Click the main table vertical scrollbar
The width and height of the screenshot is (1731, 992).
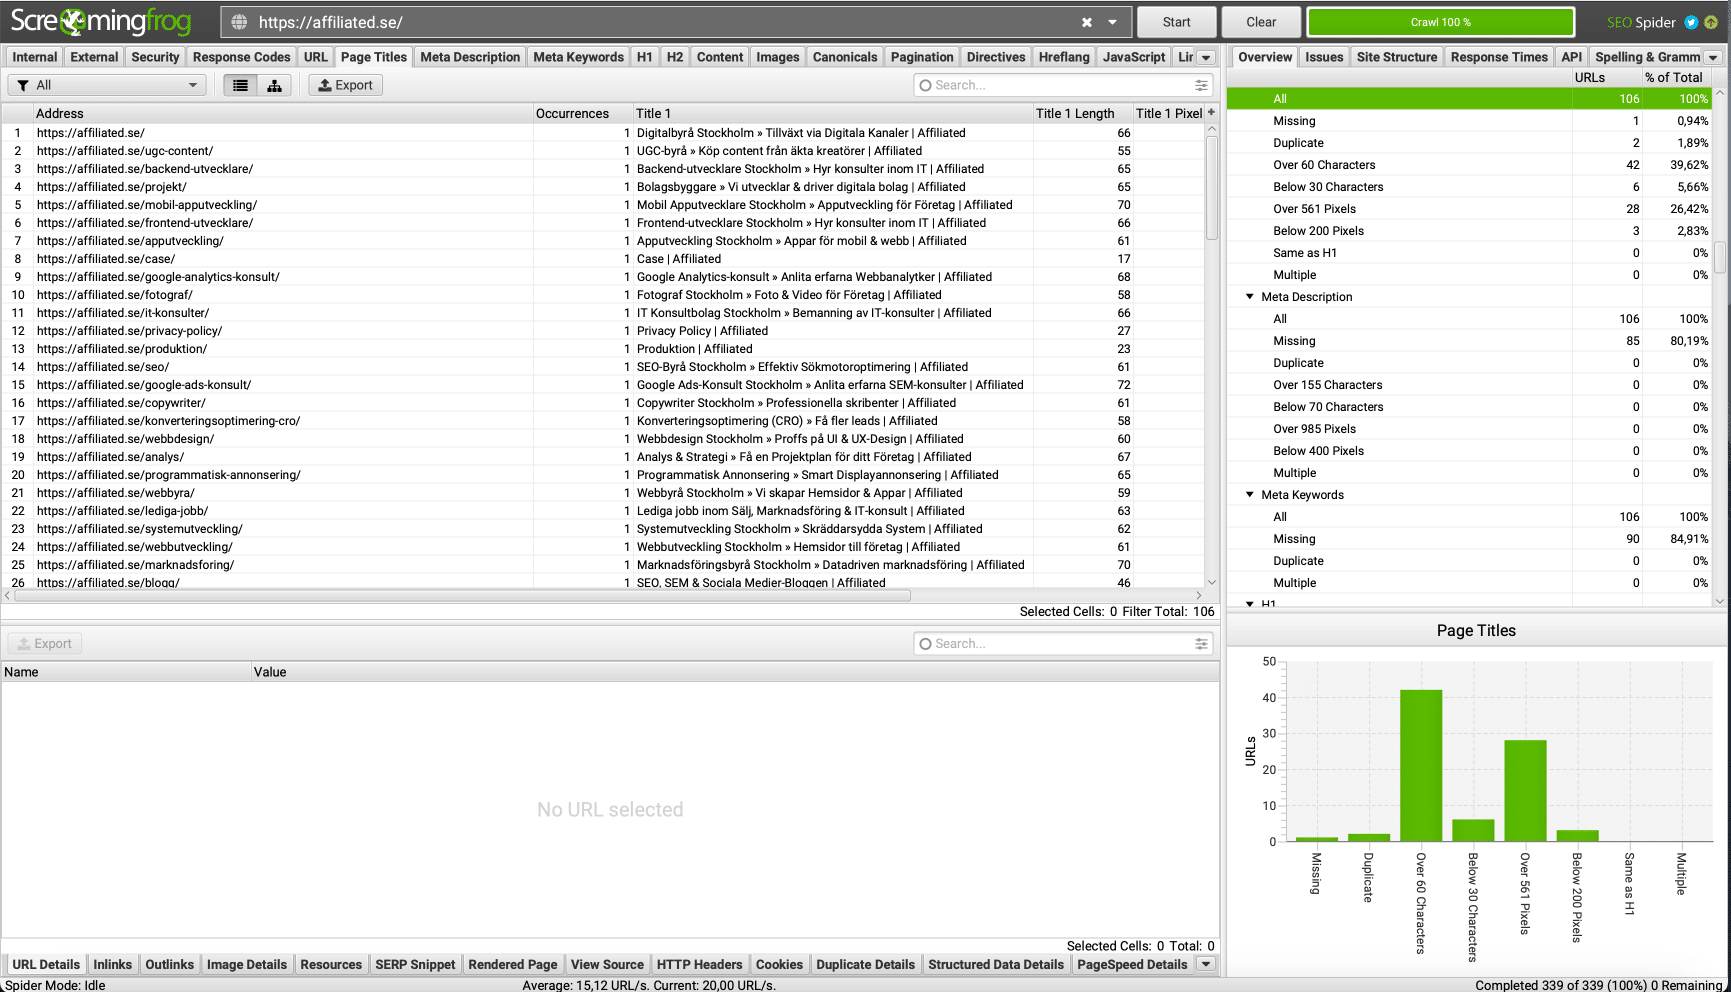pos(1211,188)
